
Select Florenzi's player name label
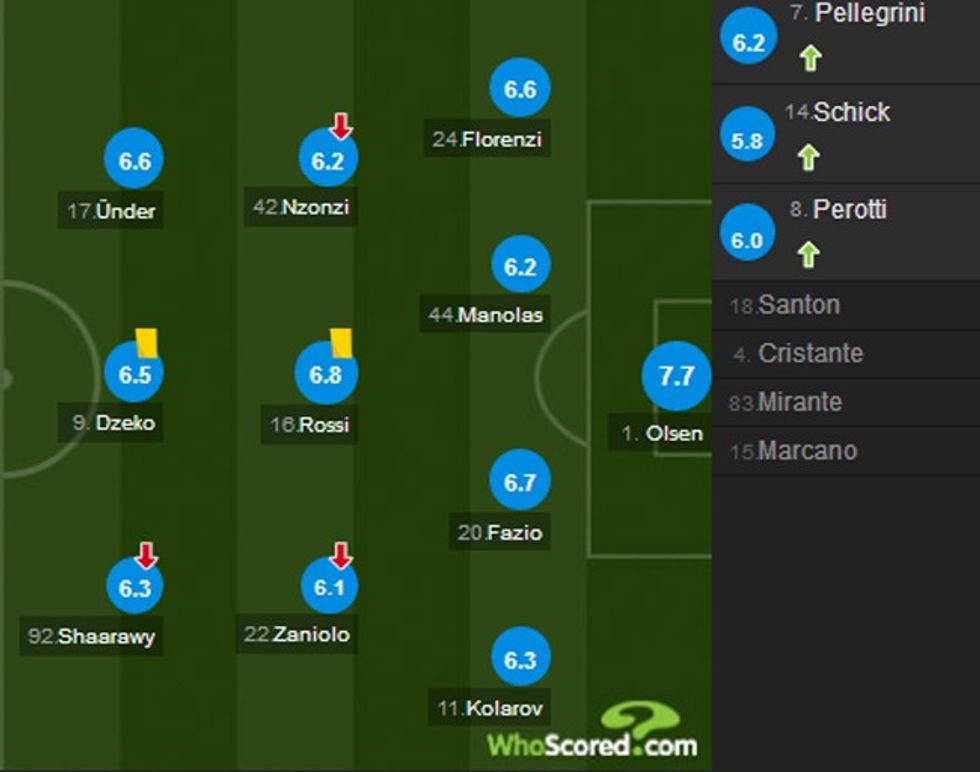click(x=488, y=139)
